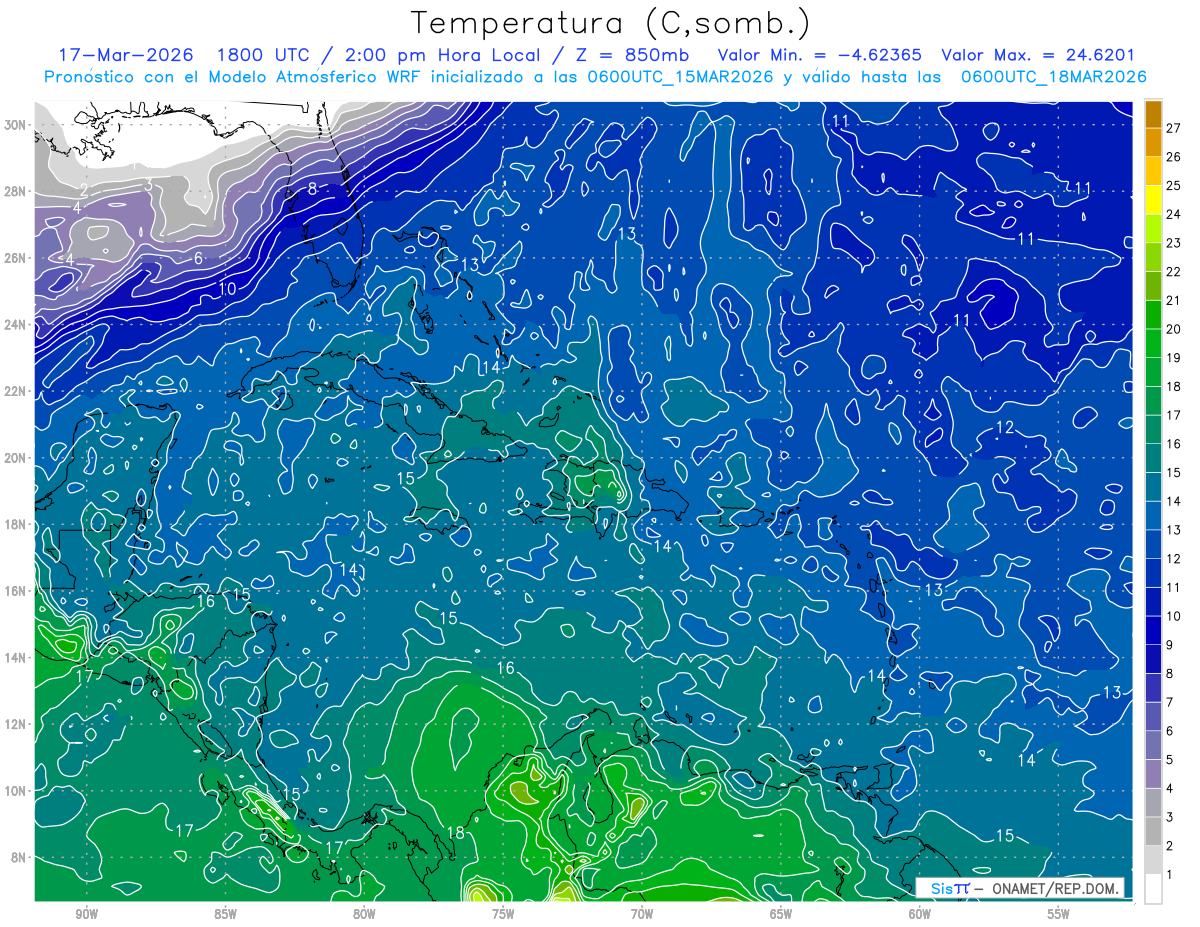Select the legend scale number "20"
1200x927 pixels.
1174,329
